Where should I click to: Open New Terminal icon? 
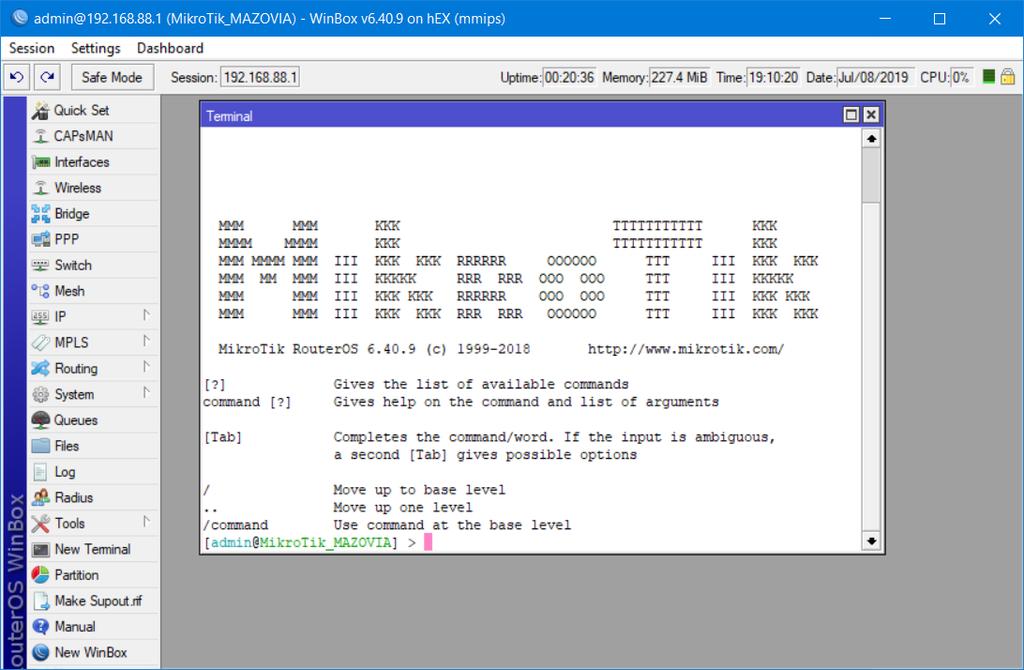[x=40, y=549]
